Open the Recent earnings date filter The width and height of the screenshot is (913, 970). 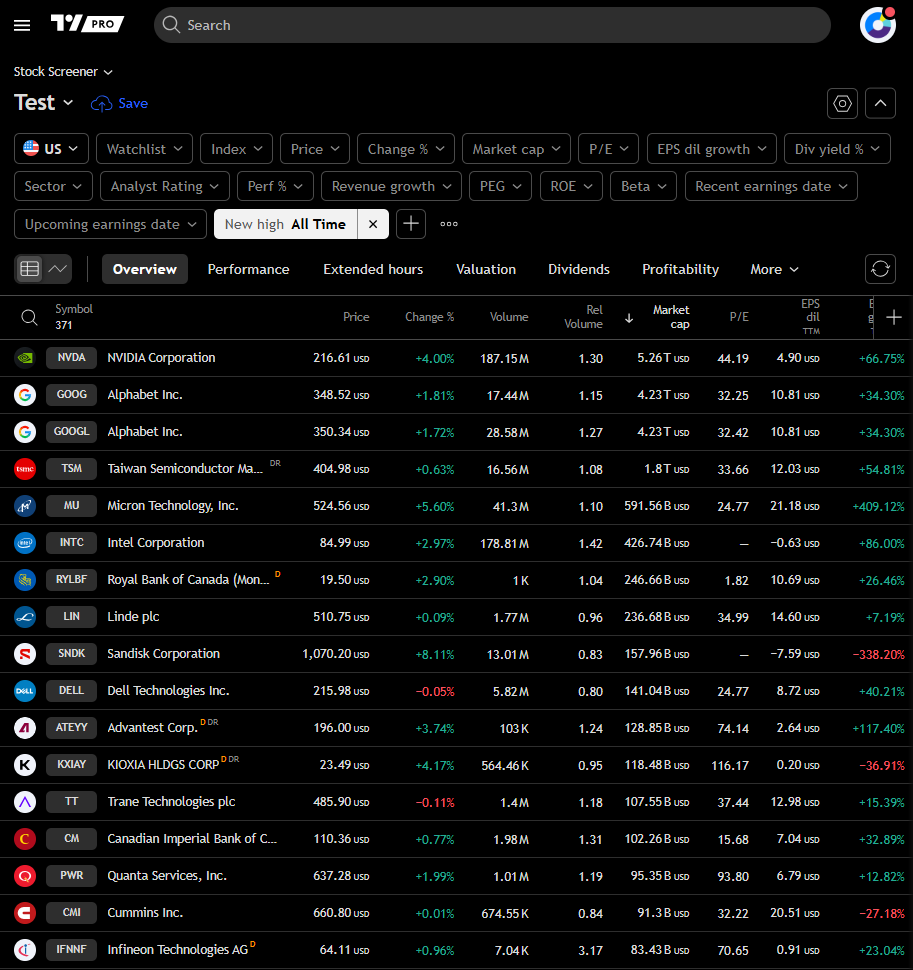771,186
